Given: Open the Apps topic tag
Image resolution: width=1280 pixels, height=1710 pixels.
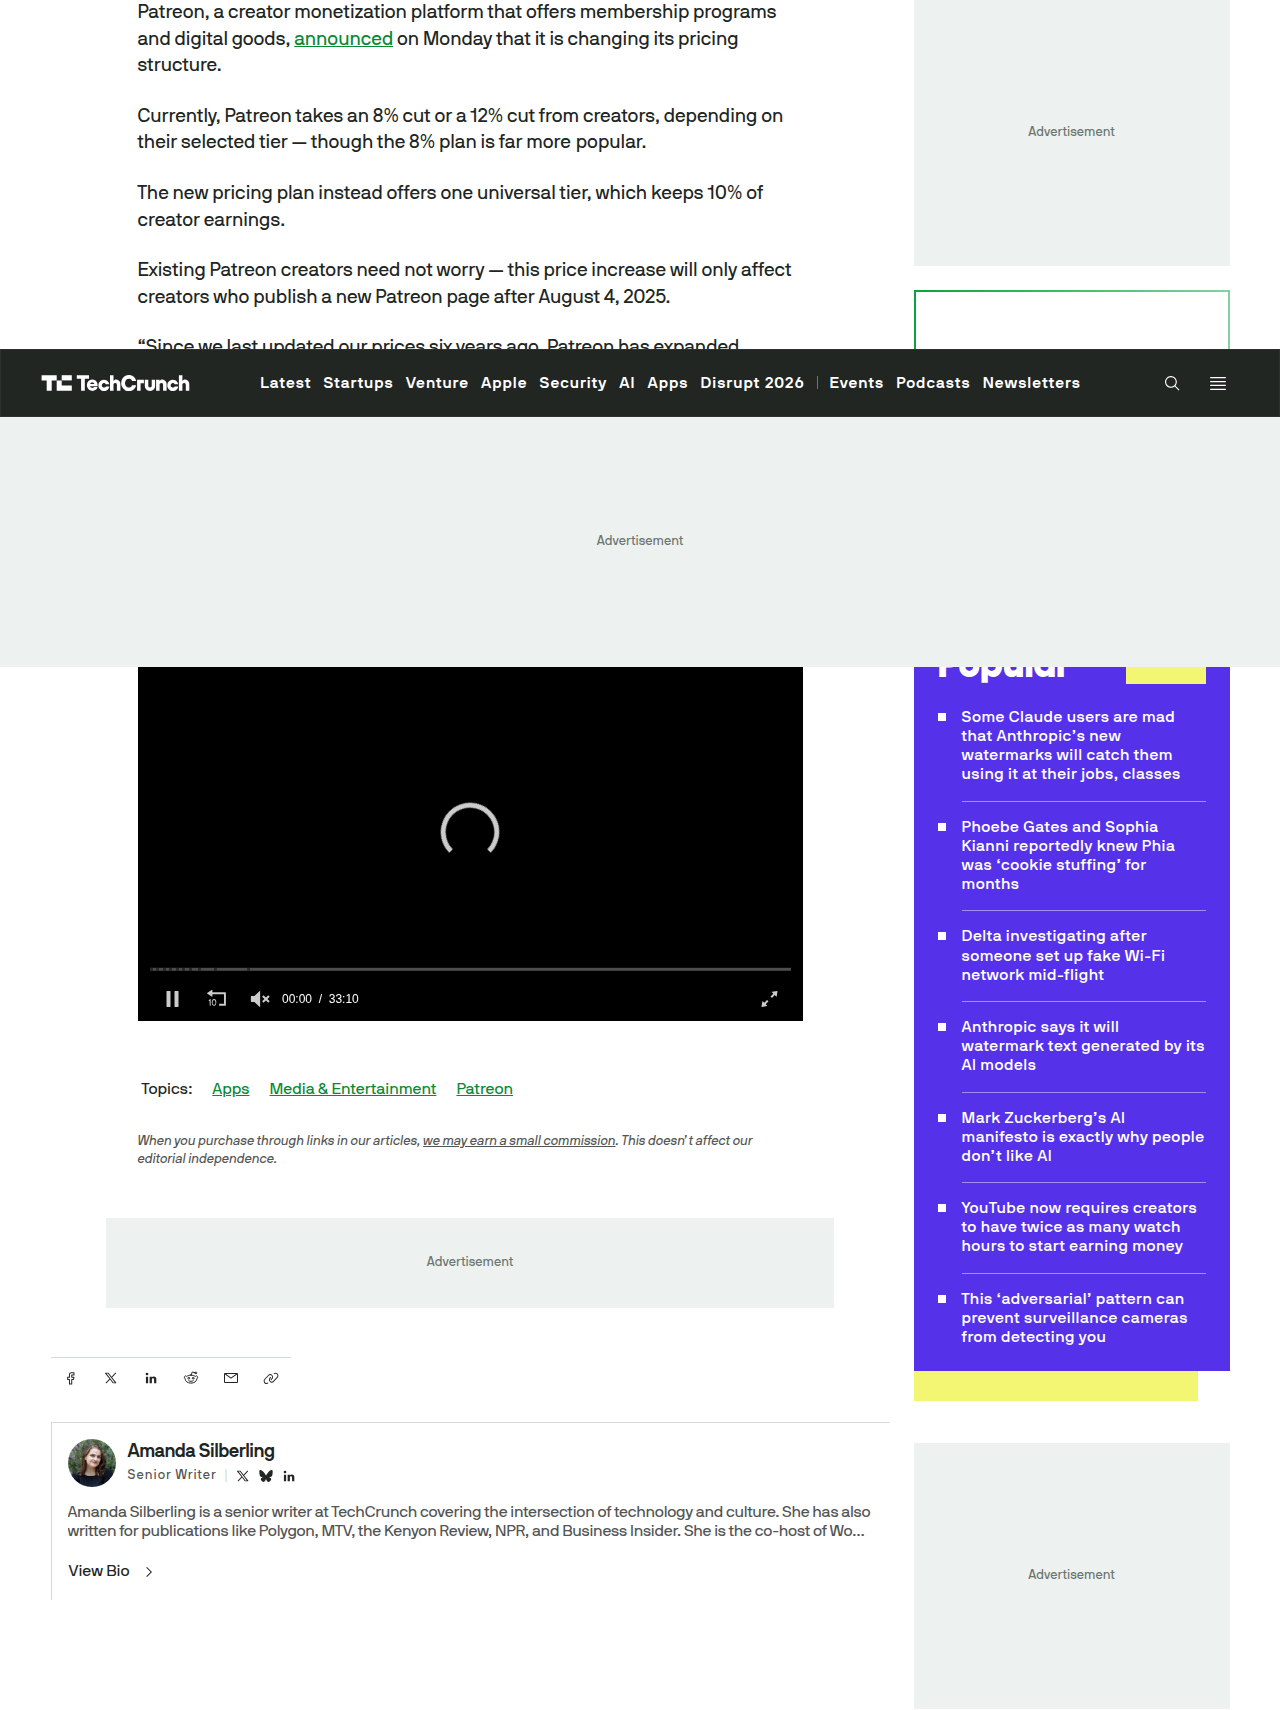Looking at the screenshot, I should point(231,1088).
